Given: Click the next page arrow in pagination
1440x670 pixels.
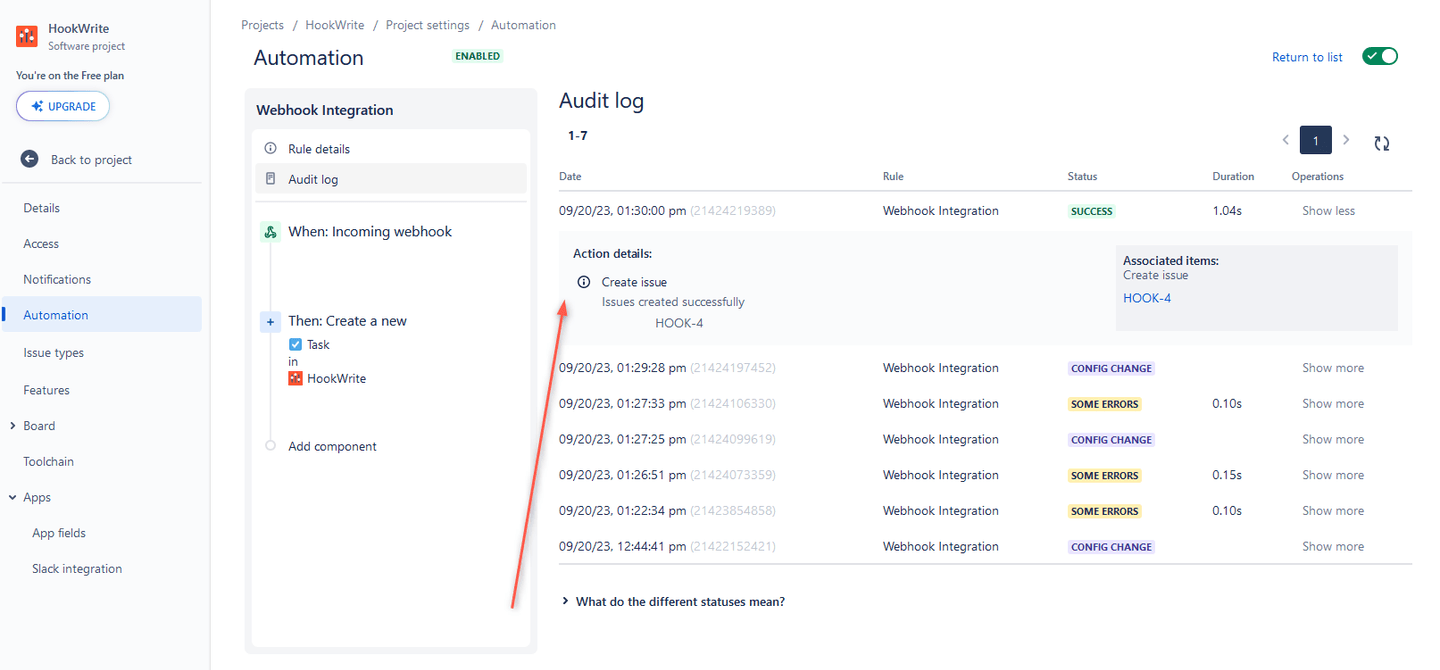Looking at the screenshot, I should click(1346, 140).
